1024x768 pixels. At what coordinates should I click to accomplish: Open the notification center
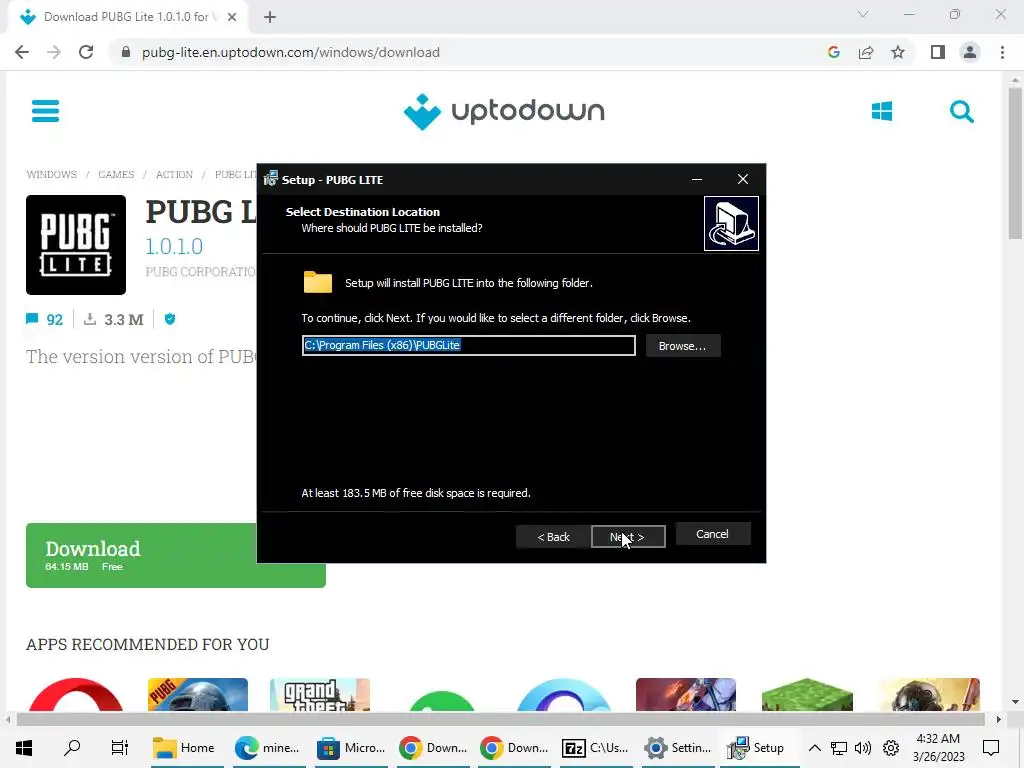tap(991, 748)
